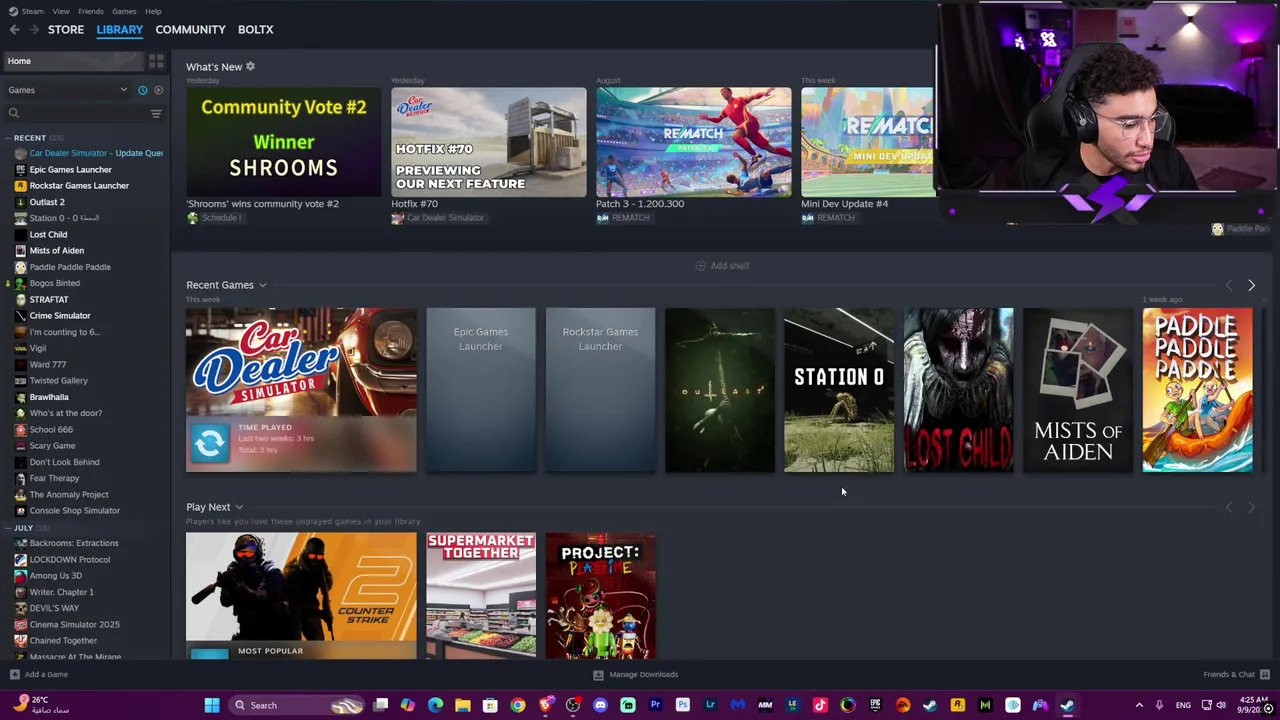Go back with the left arrow

pyautogui.click(x=14, y=30)
